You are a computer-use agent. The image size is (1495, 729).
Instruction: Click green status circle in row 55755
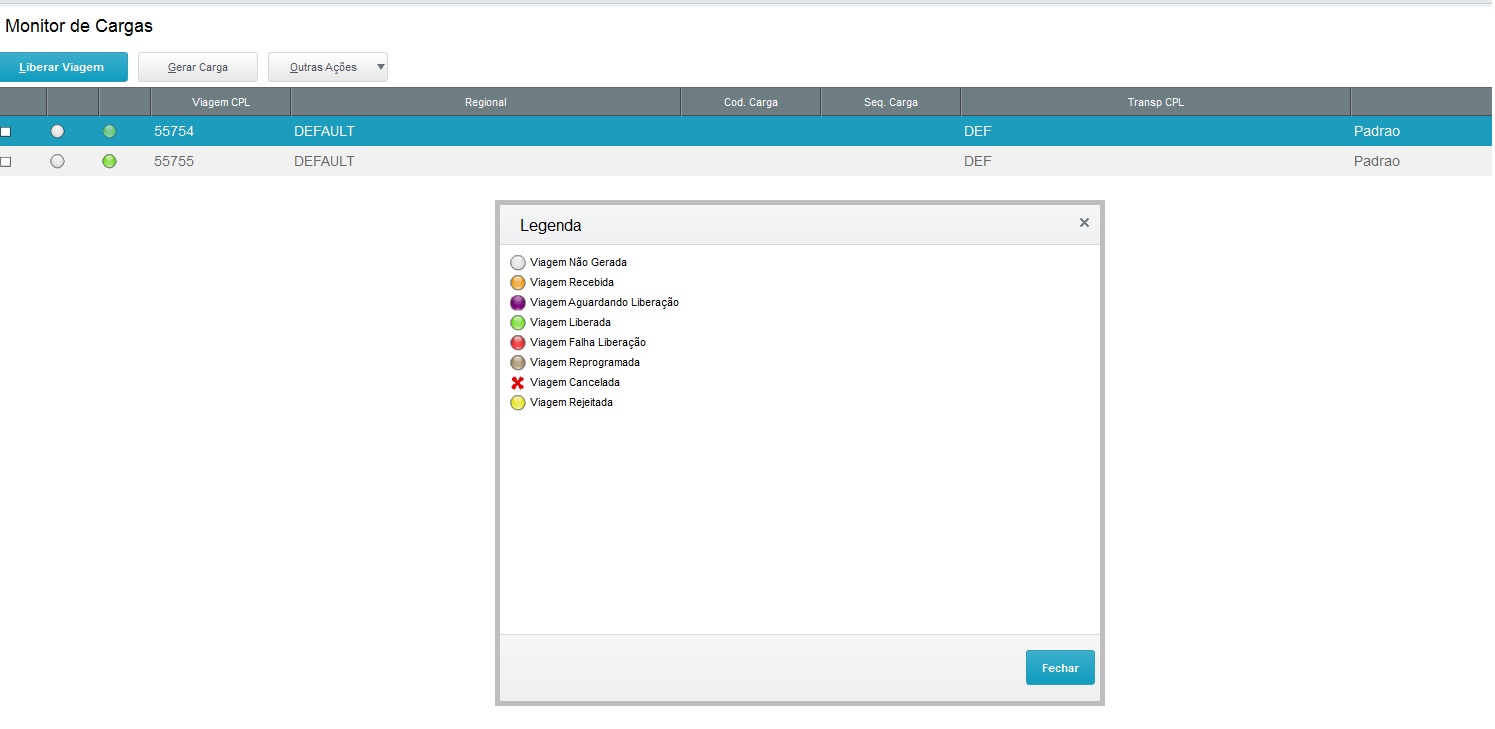click(109, 161)
